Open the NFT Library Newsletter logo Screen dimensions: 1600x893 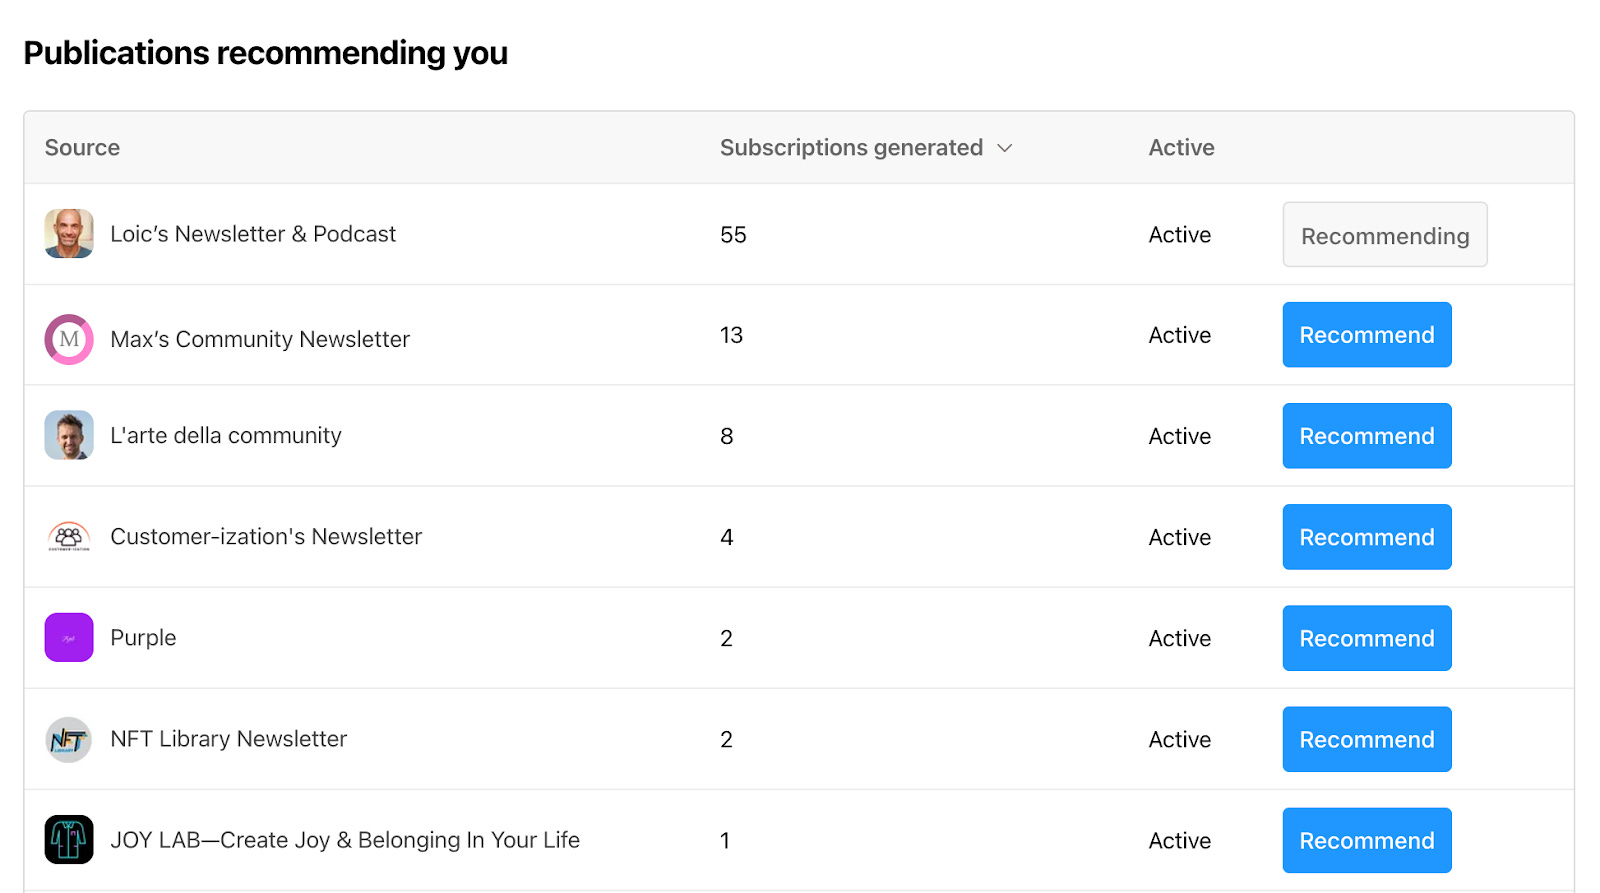point(69,739)
